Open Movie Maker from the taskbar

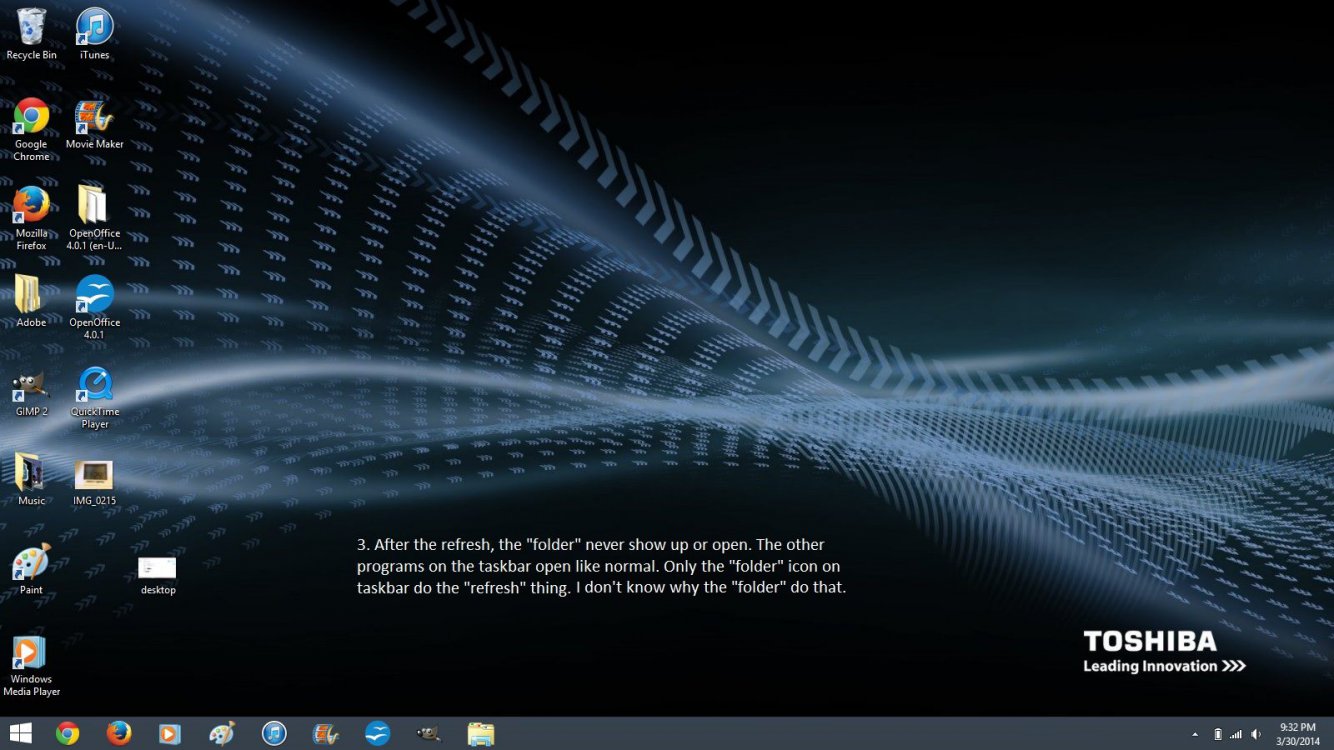click(x=326, y=733)
